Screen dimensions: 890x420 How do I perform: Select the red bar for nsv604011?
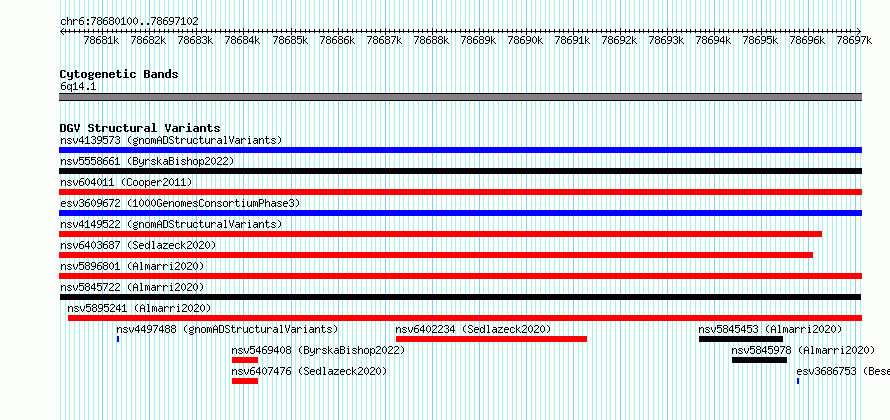pyautogui.click(x=460, y=192)
